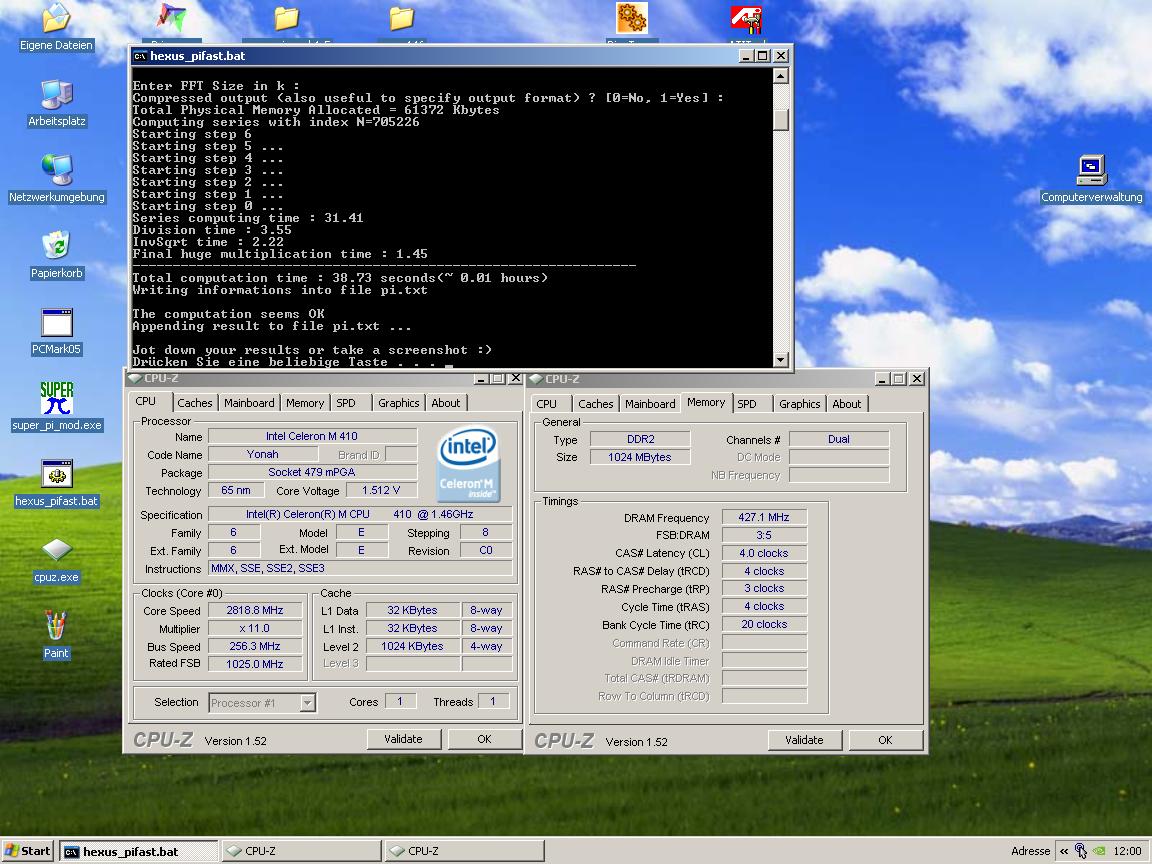Click left CPU-Z window title icon
The height and width of the screenshot is (864, 1152).
134,378
